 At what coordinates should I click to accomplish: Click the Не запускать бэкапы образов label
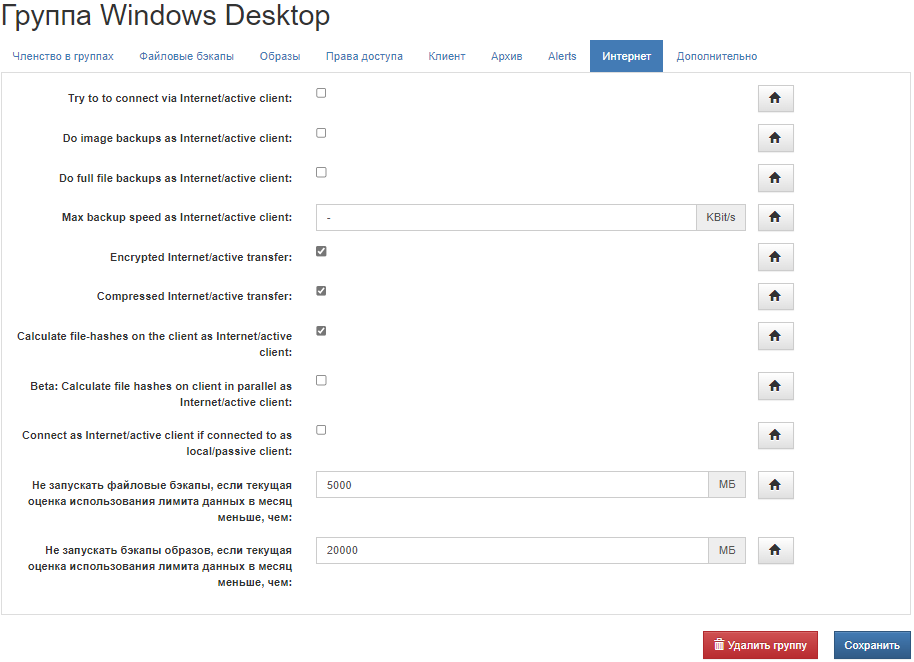[160, 566]
